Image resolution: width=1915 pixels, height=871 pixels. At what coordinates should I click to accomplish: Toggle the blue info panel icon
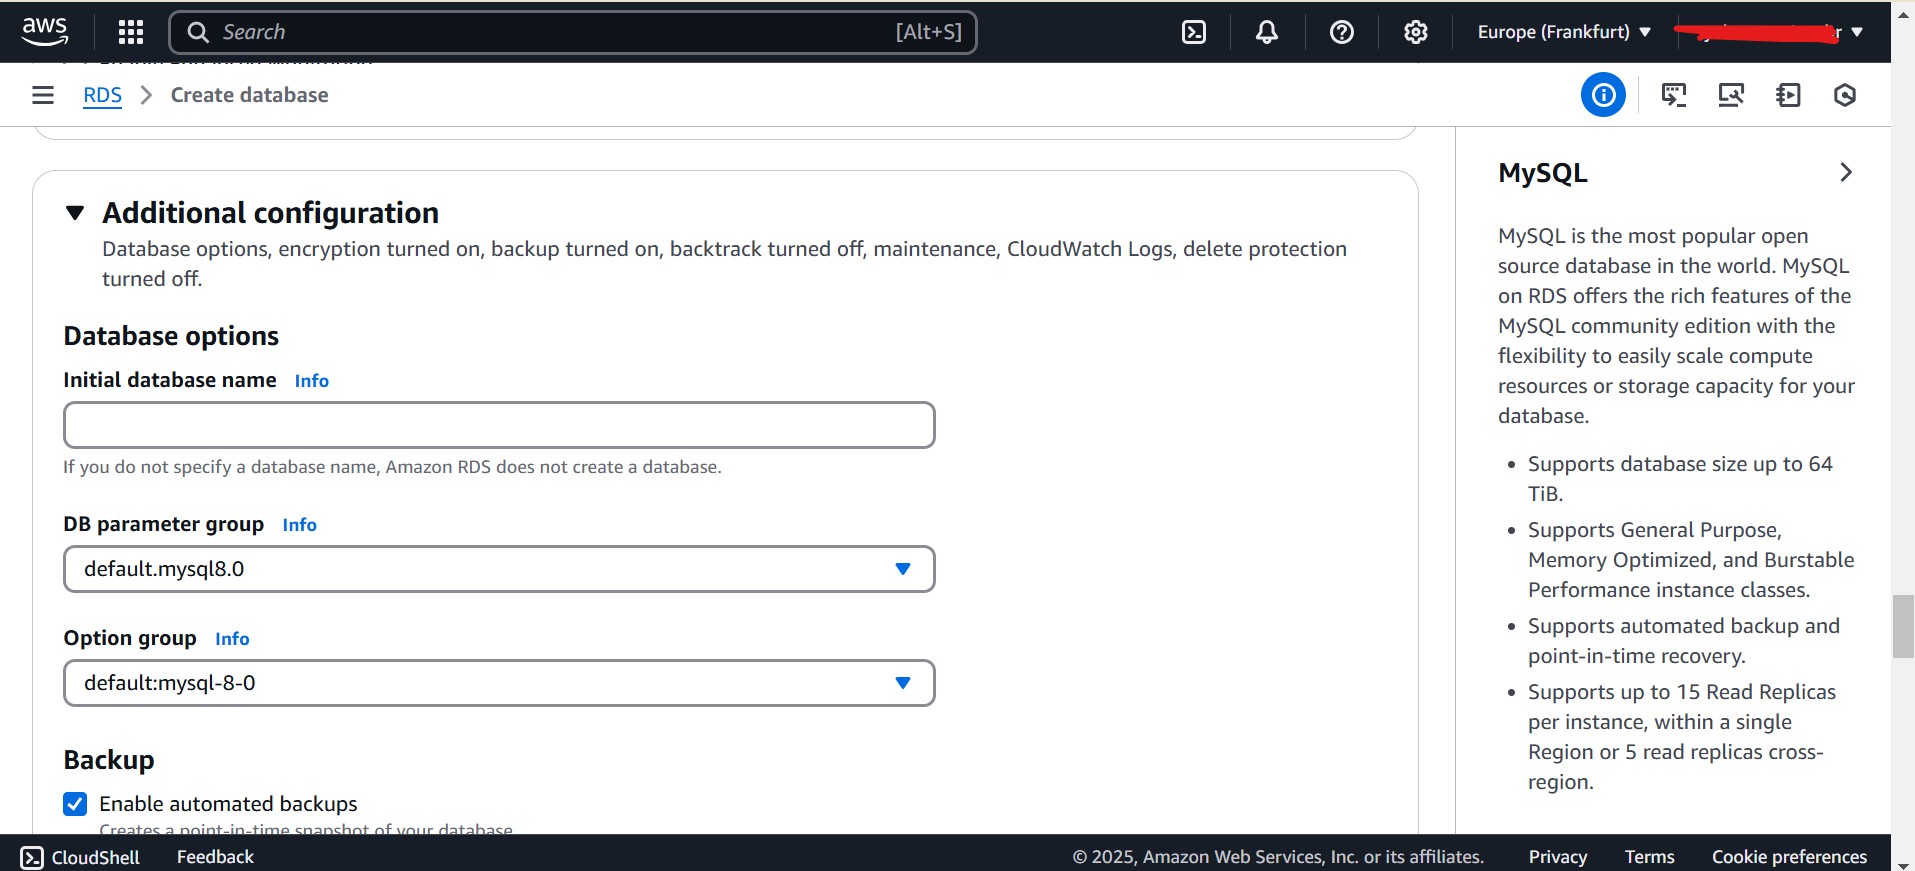click(1603, 95)
